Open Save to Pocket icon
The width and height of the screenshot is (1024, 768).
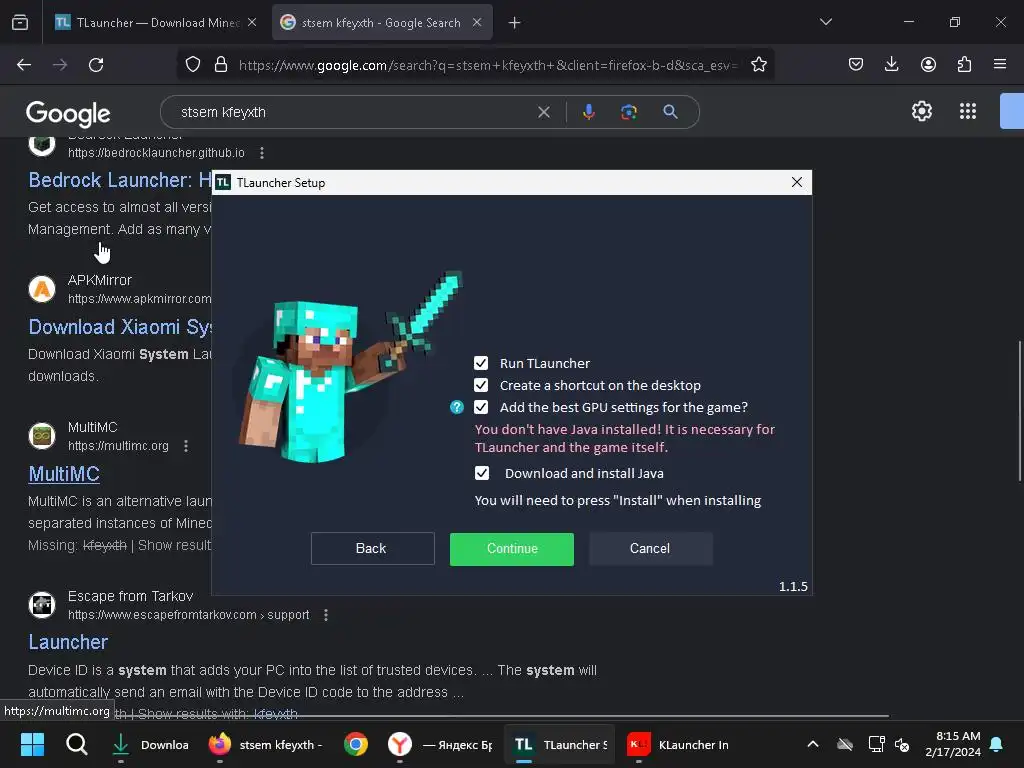856,64
